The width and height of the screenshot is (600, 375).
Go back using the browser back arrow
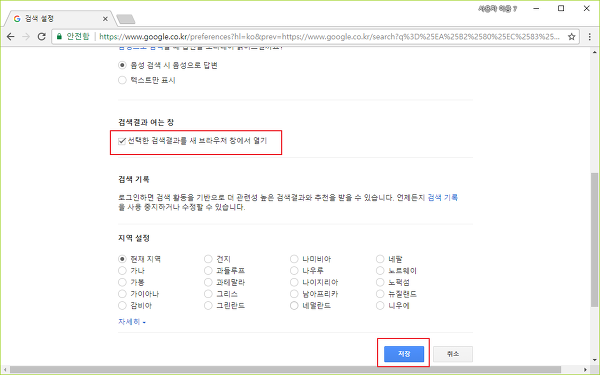pos(10,37)
